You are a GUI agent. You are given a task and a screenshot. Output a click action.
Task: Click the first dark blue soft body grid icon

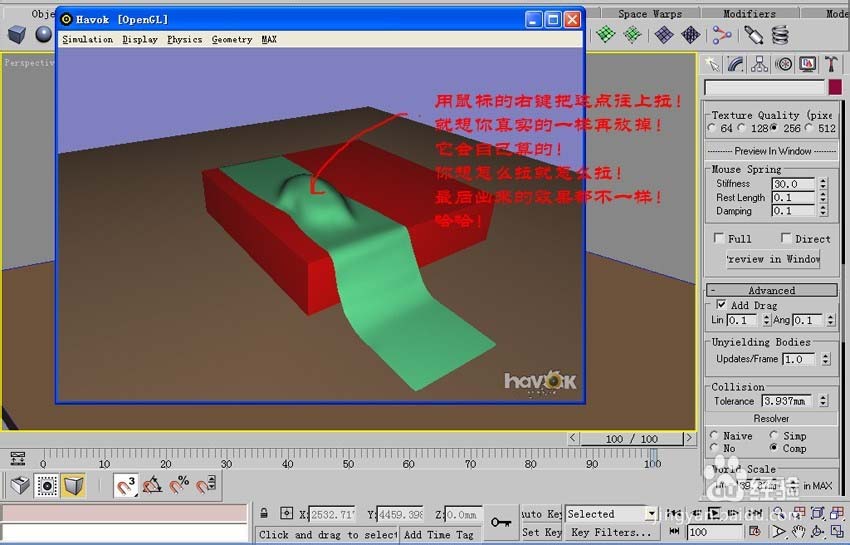664,35
